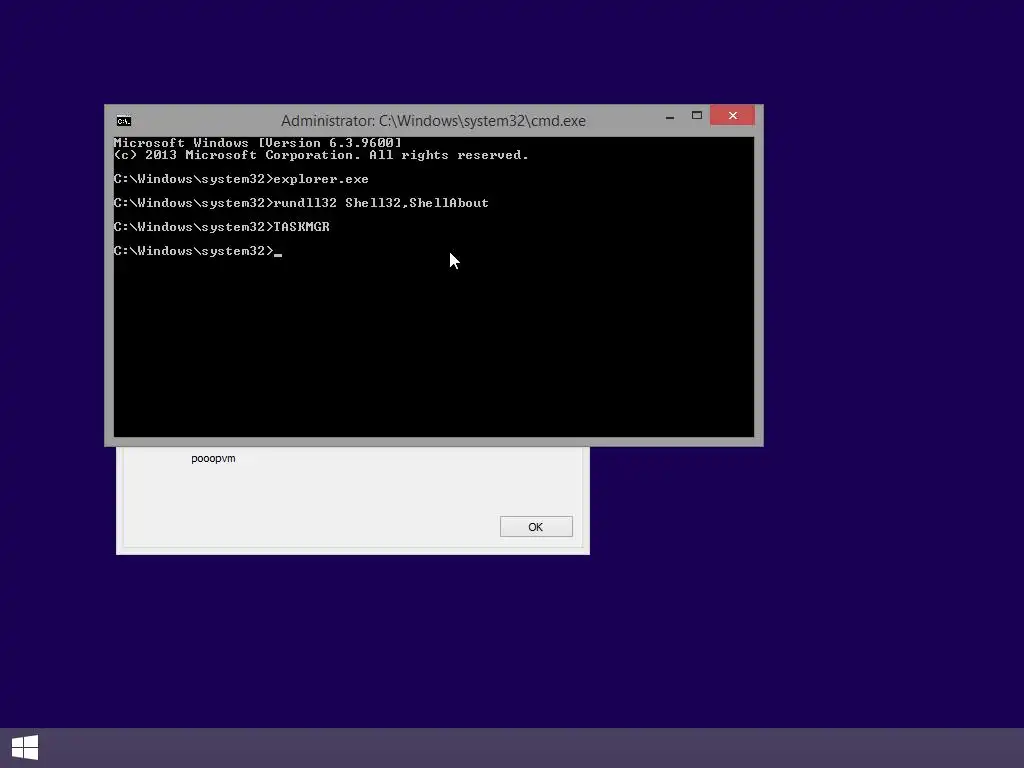
Task: Click OK in the About Windows dialog
Action: pos(536,526)
